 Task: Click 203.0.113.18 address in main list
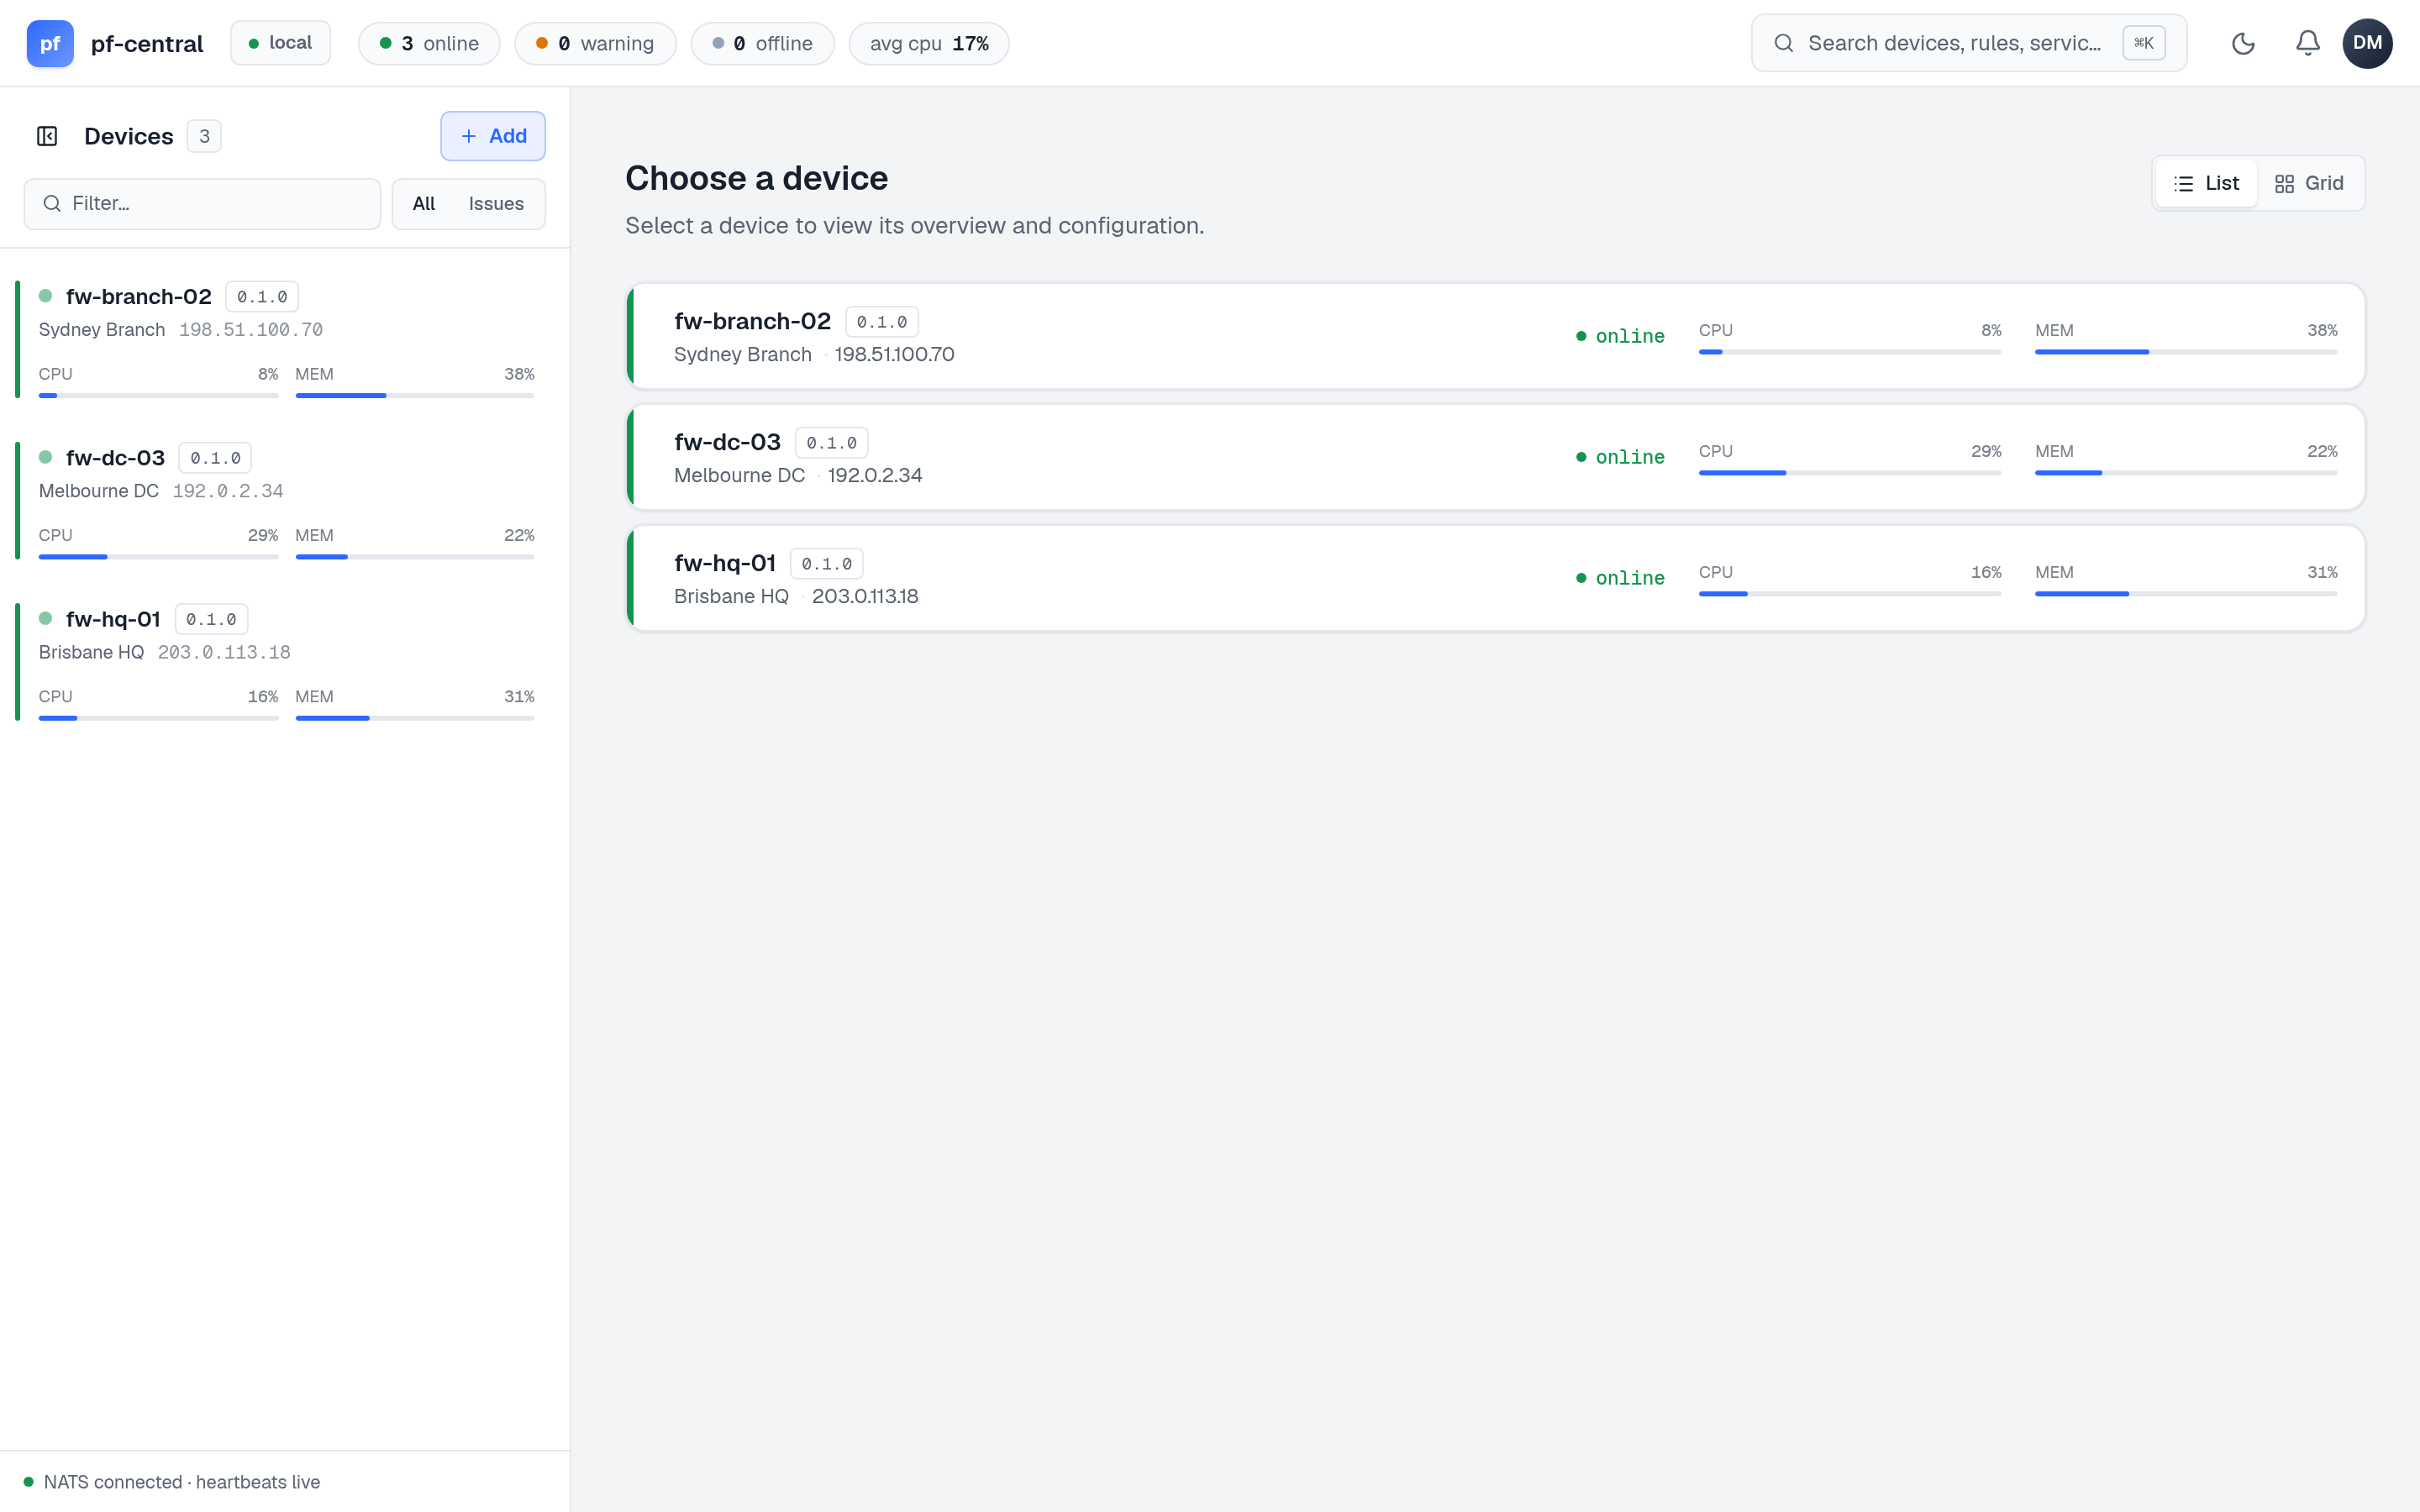pos(865,596)
